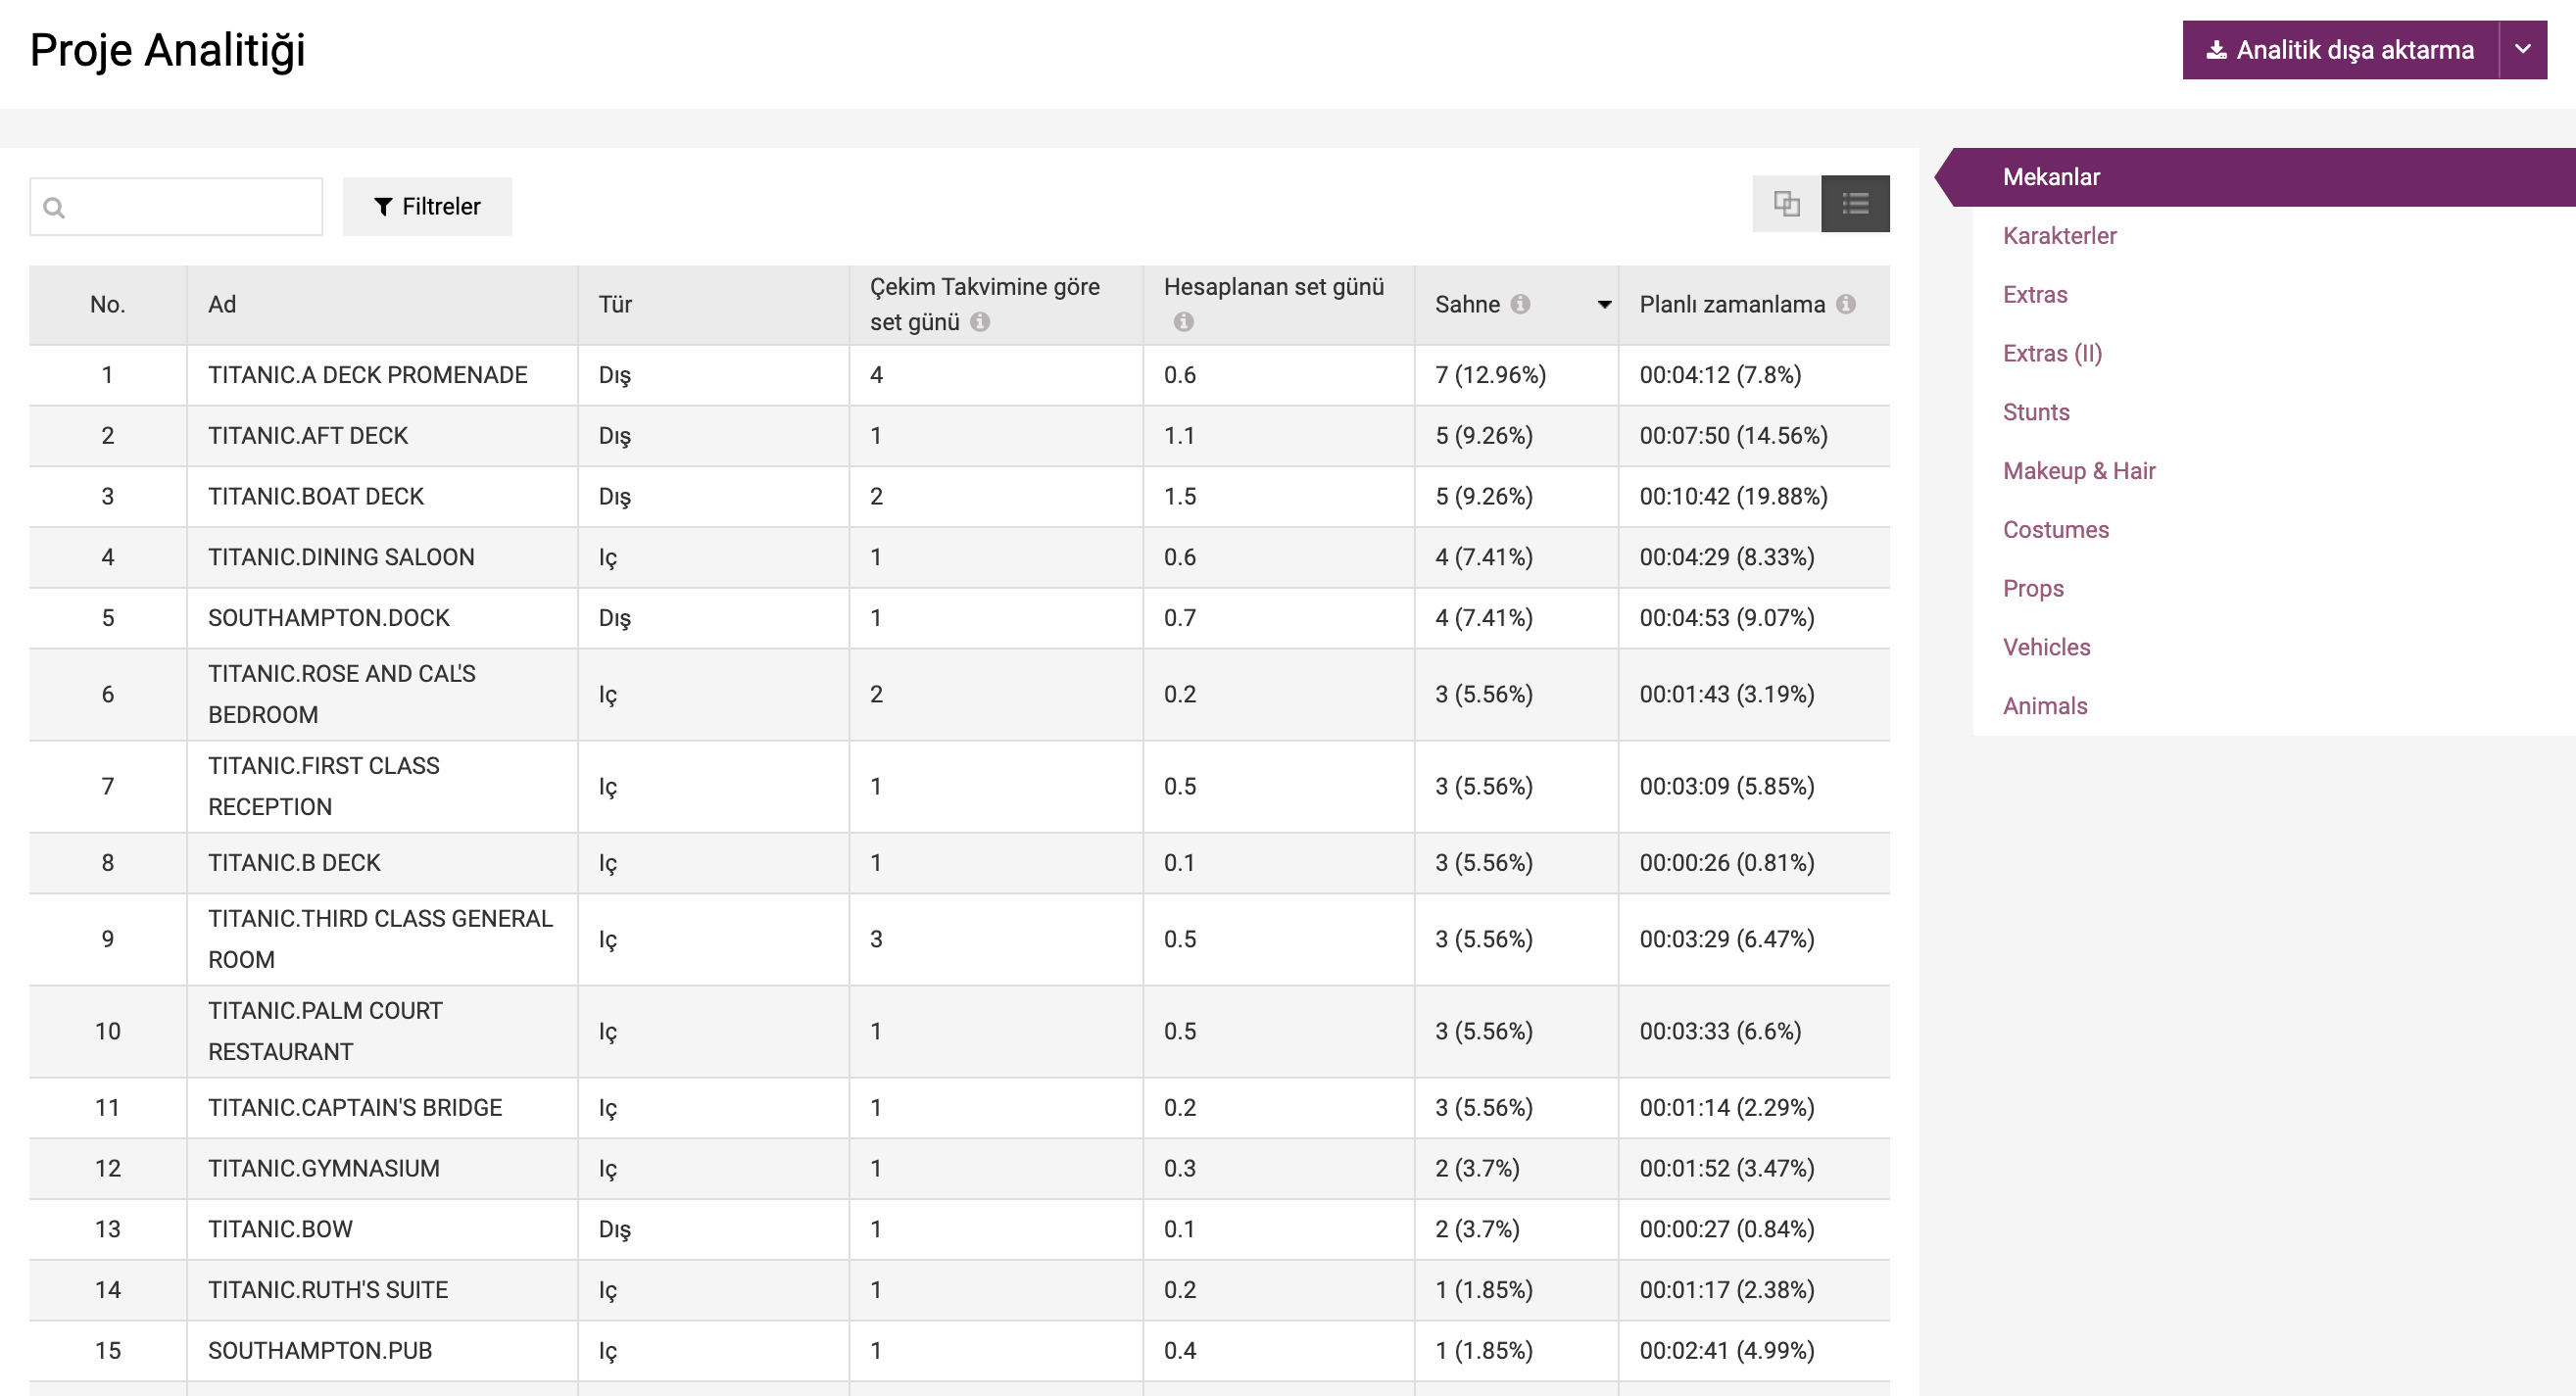Select the Mekanlar tab

pyautogui.click(x=2051, y=177)
